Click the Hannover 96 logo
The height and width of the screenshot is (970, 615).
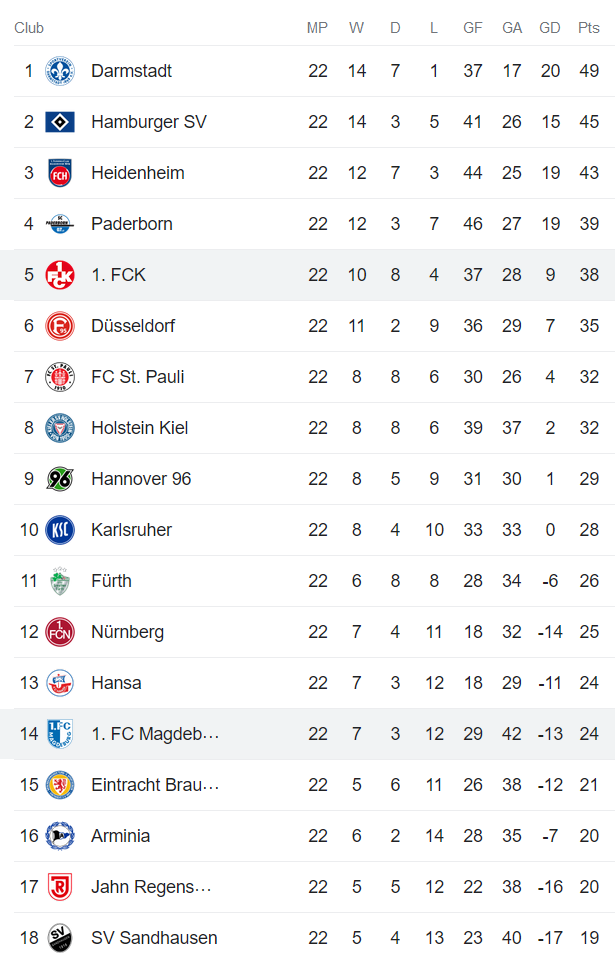click(x=60, y=479)
